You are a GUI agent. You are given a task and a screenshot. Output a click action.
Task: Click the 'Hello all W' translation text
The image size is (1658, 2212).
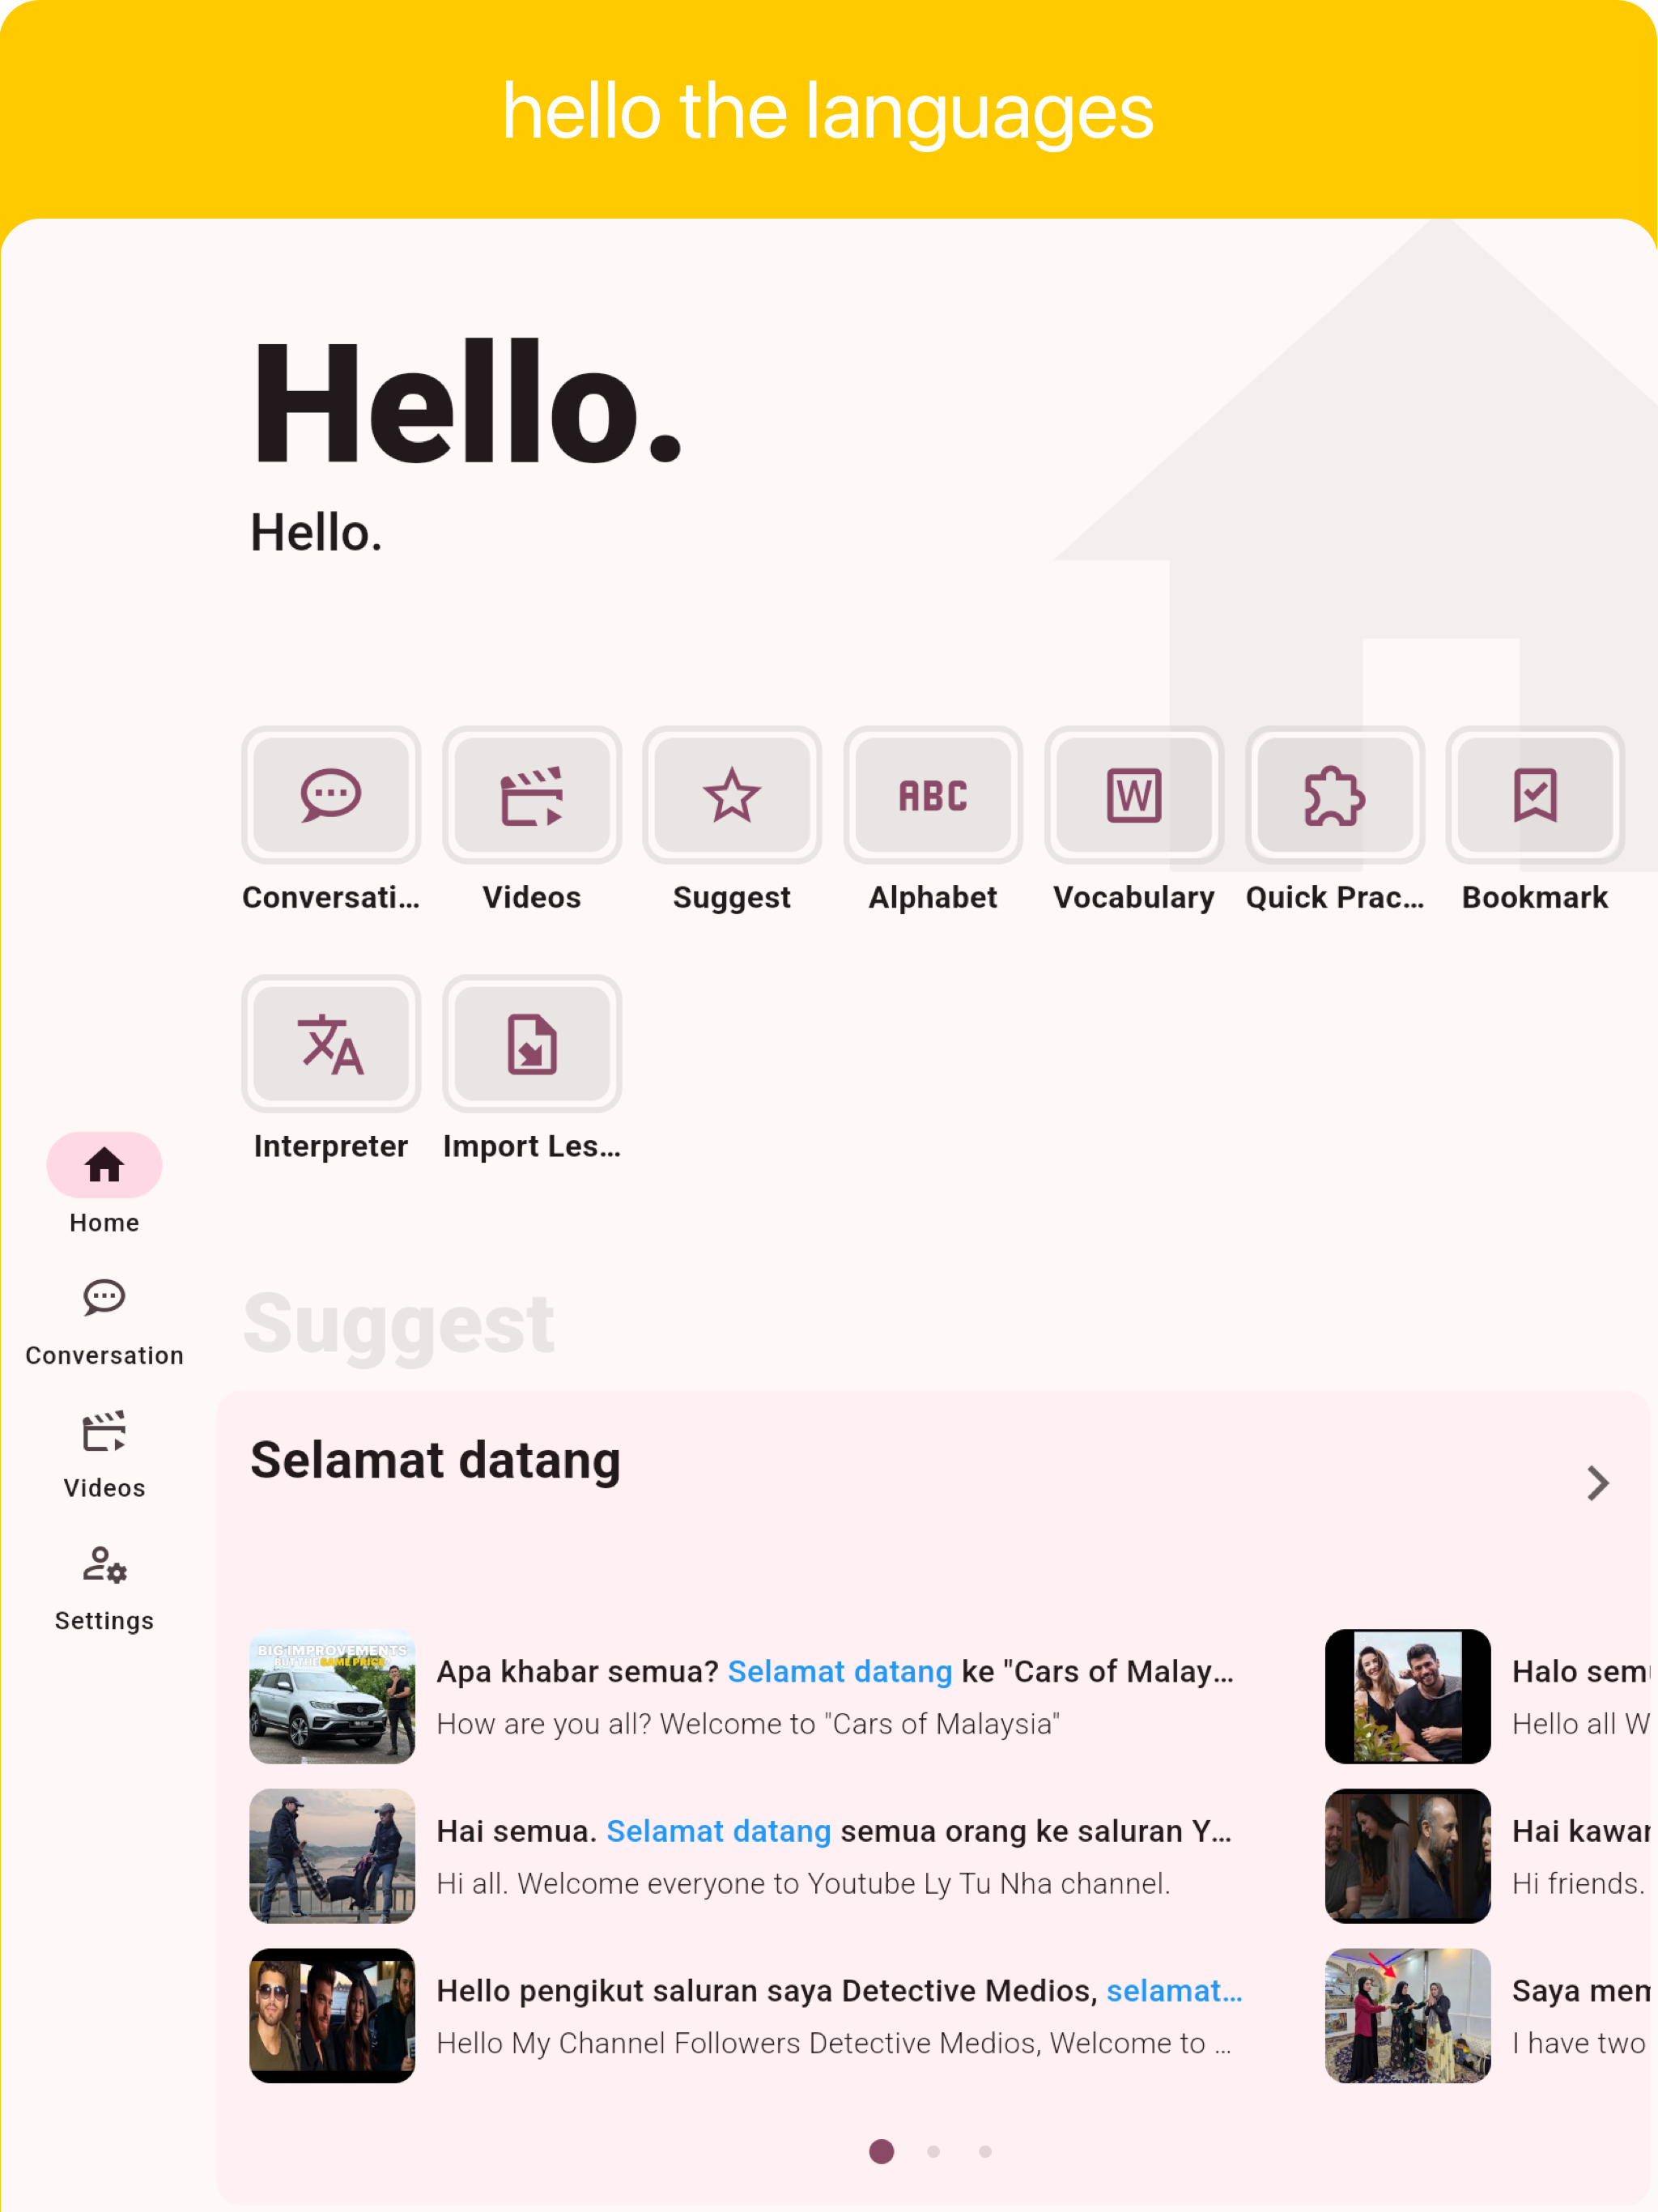click(x=1580, y=1724)
